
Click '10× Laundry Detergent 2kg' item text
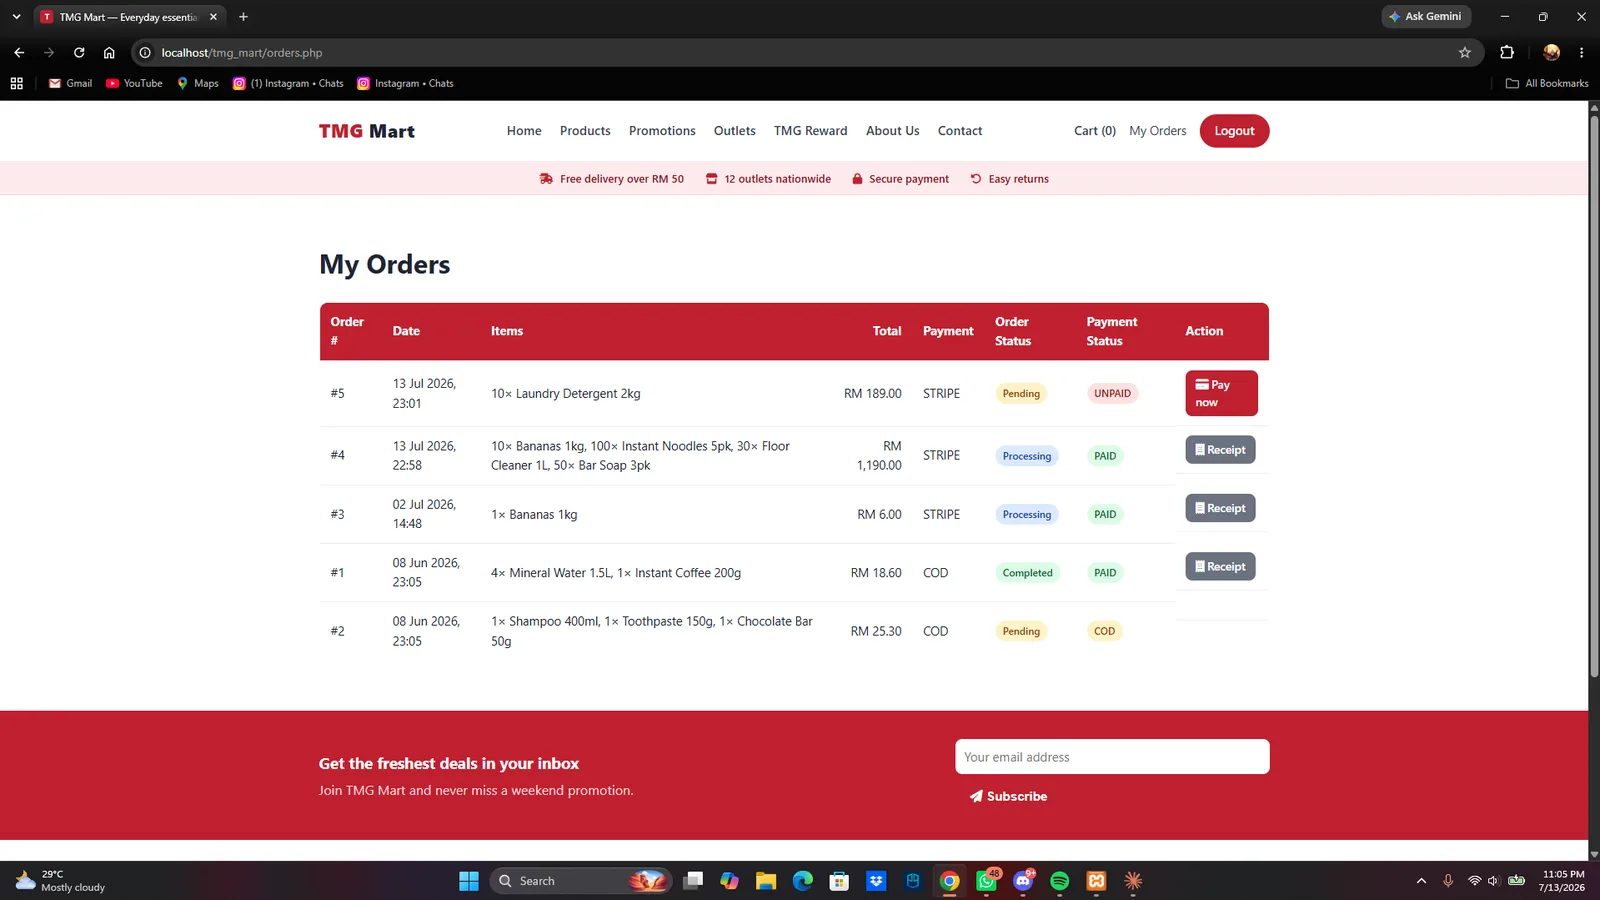click(565, 394)
